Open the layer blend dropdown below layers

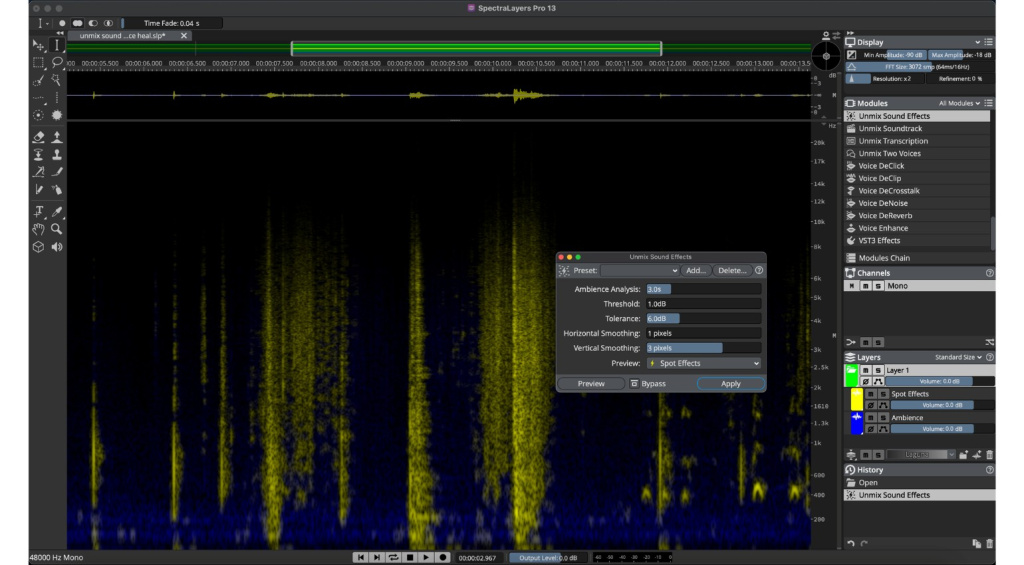pos(921,455)
